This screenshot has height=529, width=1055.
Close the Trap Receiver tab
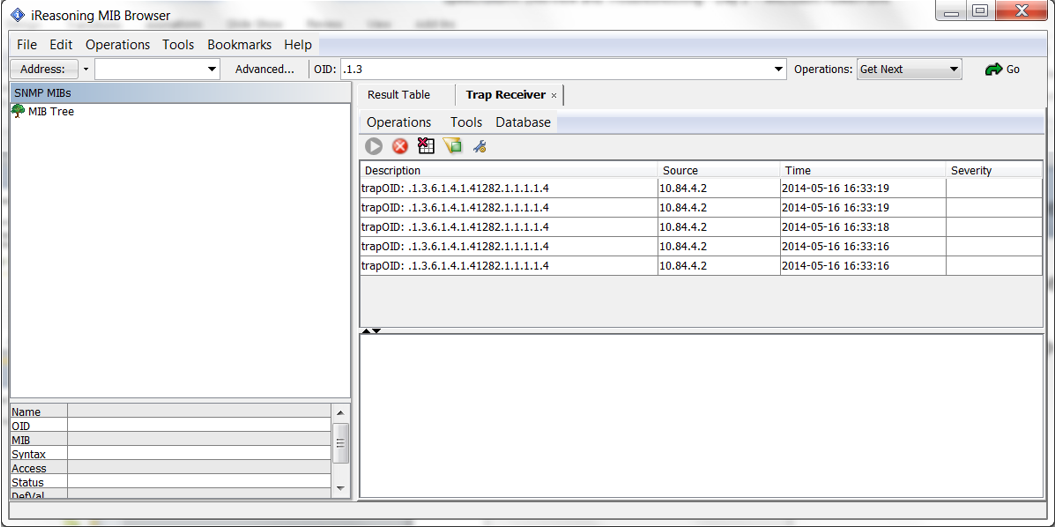pos(554,95)
